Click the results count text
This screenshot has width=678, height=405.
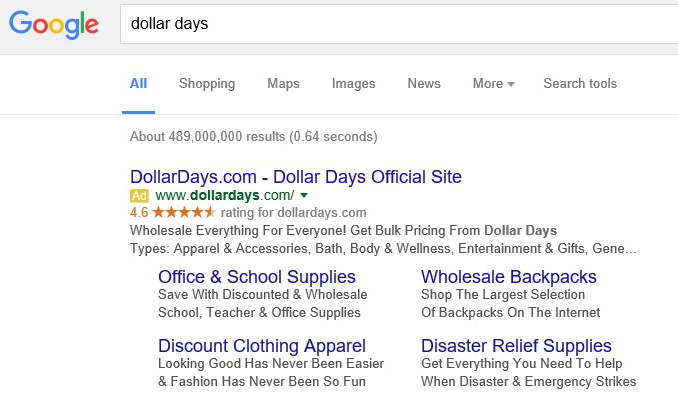pos(254,137)
